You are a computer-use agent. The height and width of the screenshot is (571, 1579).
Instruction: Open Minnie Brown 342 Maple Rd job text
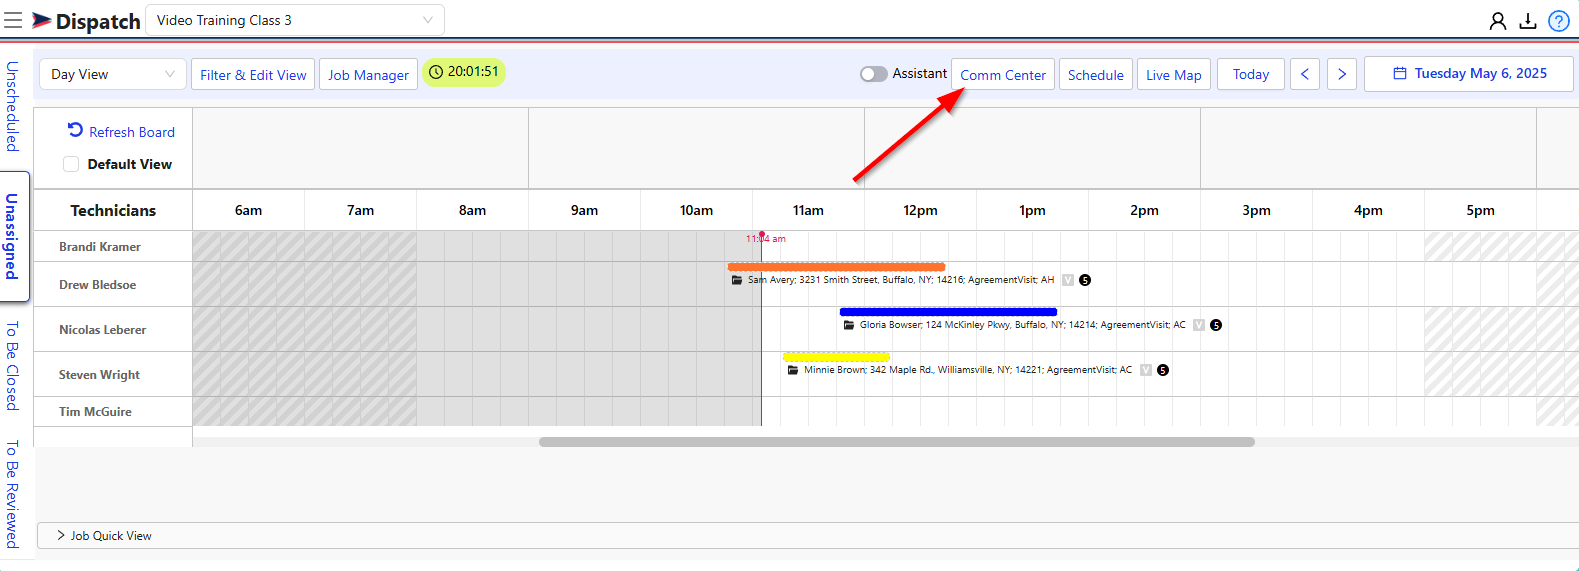tap(968, 370)
